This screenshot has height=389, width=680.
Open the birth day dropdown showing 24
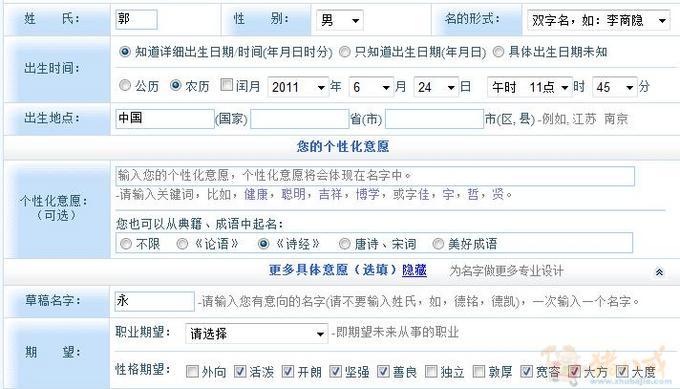click(x=436, y=87)
